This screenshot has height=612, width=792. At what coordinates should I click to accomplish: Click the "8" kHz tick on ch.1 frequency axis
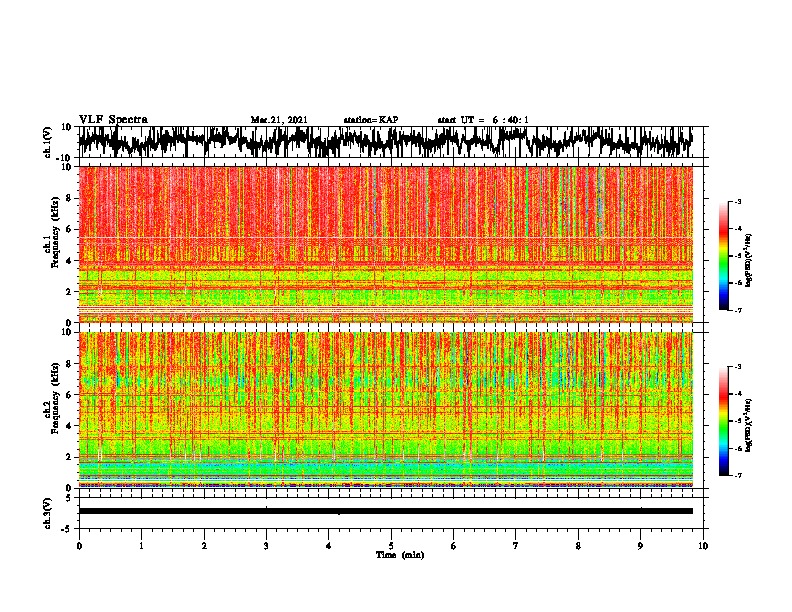click(69, 198)
